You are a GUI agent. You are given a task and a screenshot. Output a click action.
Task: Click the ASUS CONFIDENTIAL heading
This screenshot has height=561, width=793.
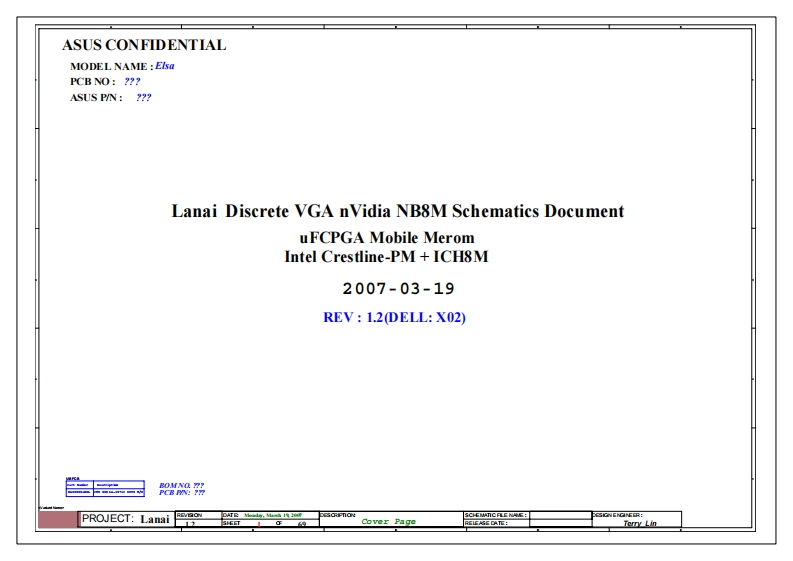tap(144, 45)
